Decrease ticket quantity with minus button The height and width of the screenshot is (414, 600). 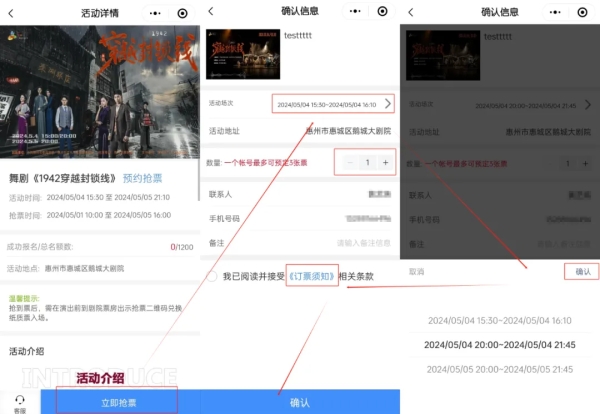(x=350, y=162)
